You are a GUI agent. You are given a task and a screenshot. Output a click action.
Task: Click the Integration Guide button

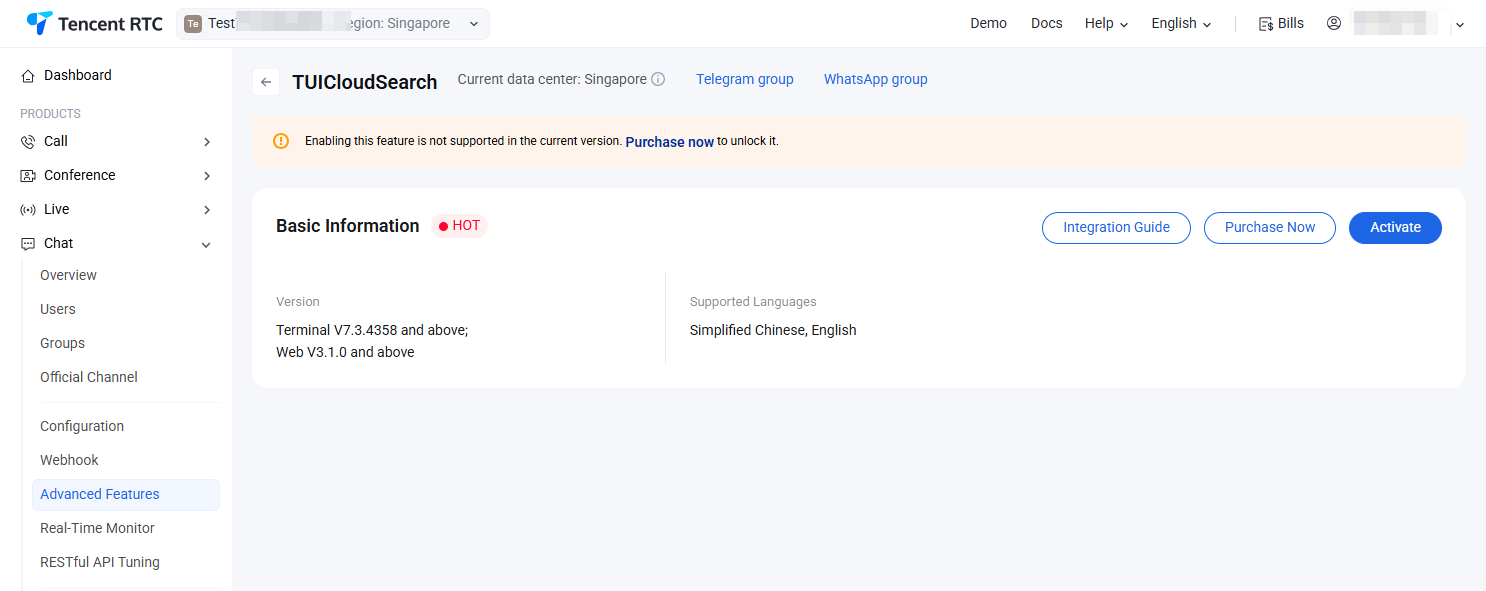coord(1116,227)
